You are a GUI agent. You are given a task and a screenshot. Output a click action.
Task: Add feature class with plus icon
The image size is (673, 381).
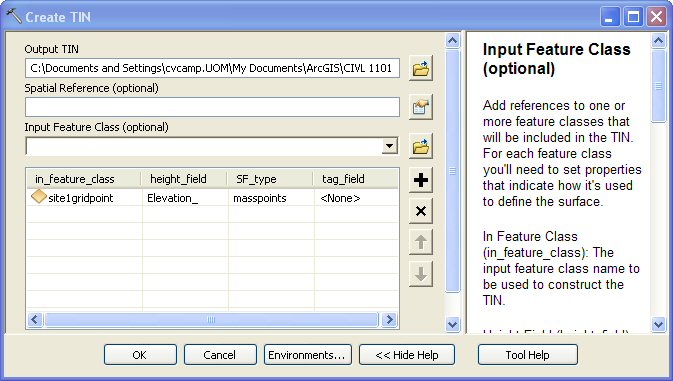coord(421,180)
